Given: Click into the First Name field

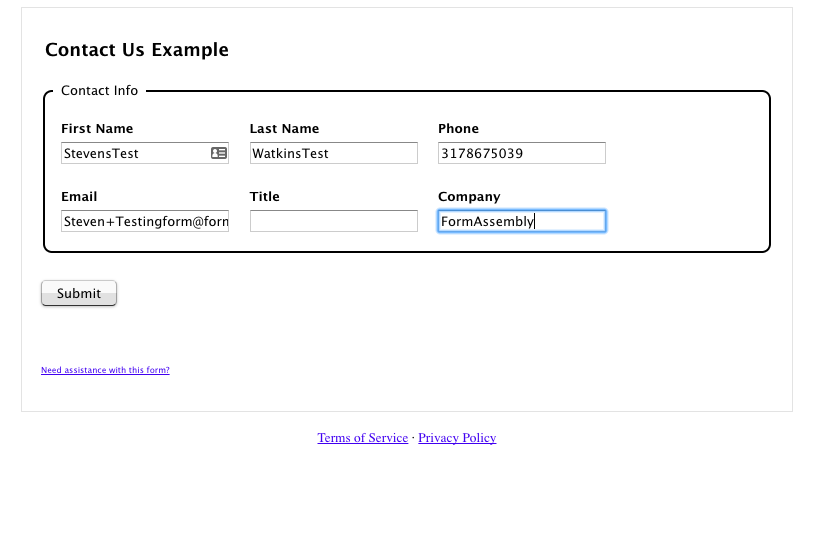Looking at the screenshot, I should click(145, 153).
